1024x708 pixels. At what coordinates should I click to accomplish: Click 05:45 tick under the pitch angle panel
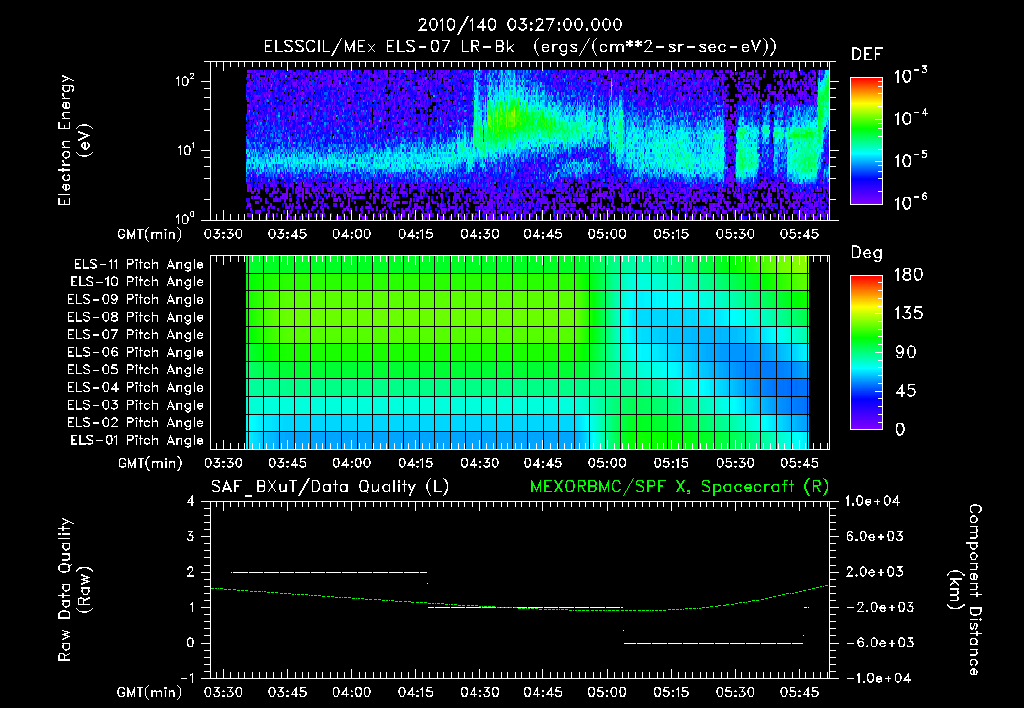coord(799,463)
